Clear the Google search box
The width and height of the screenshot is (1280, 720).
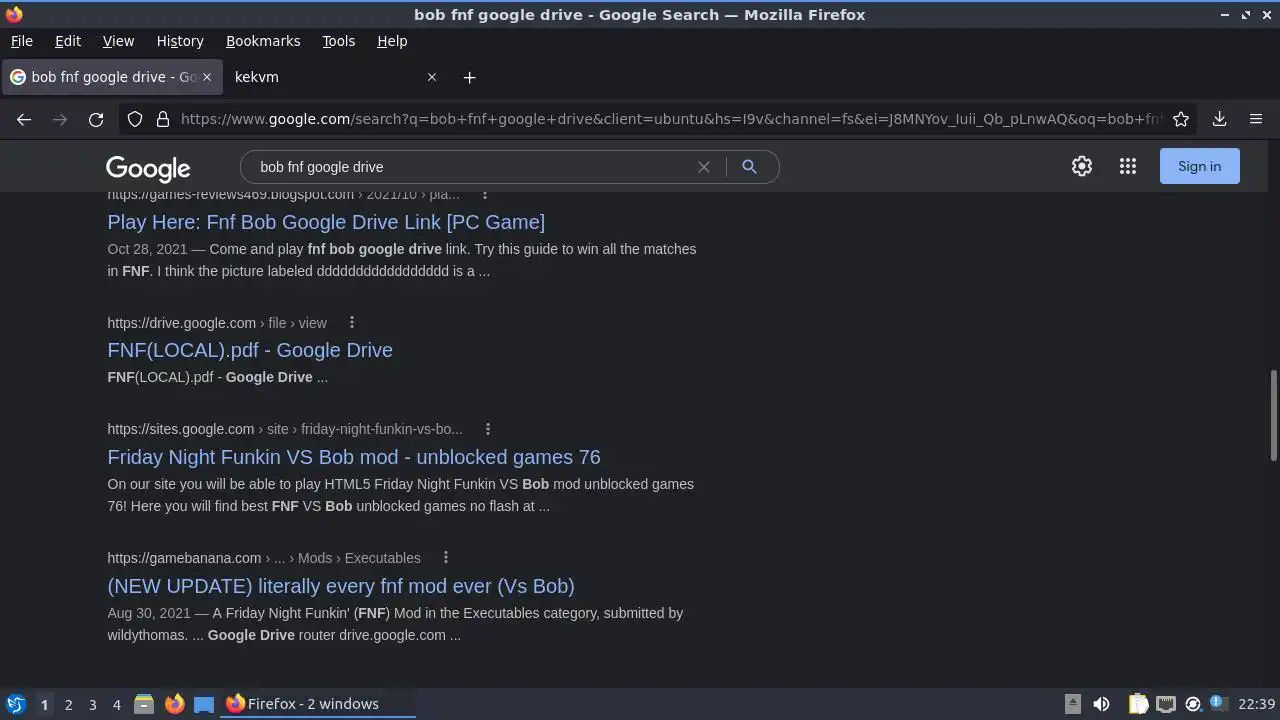point(704,167)
